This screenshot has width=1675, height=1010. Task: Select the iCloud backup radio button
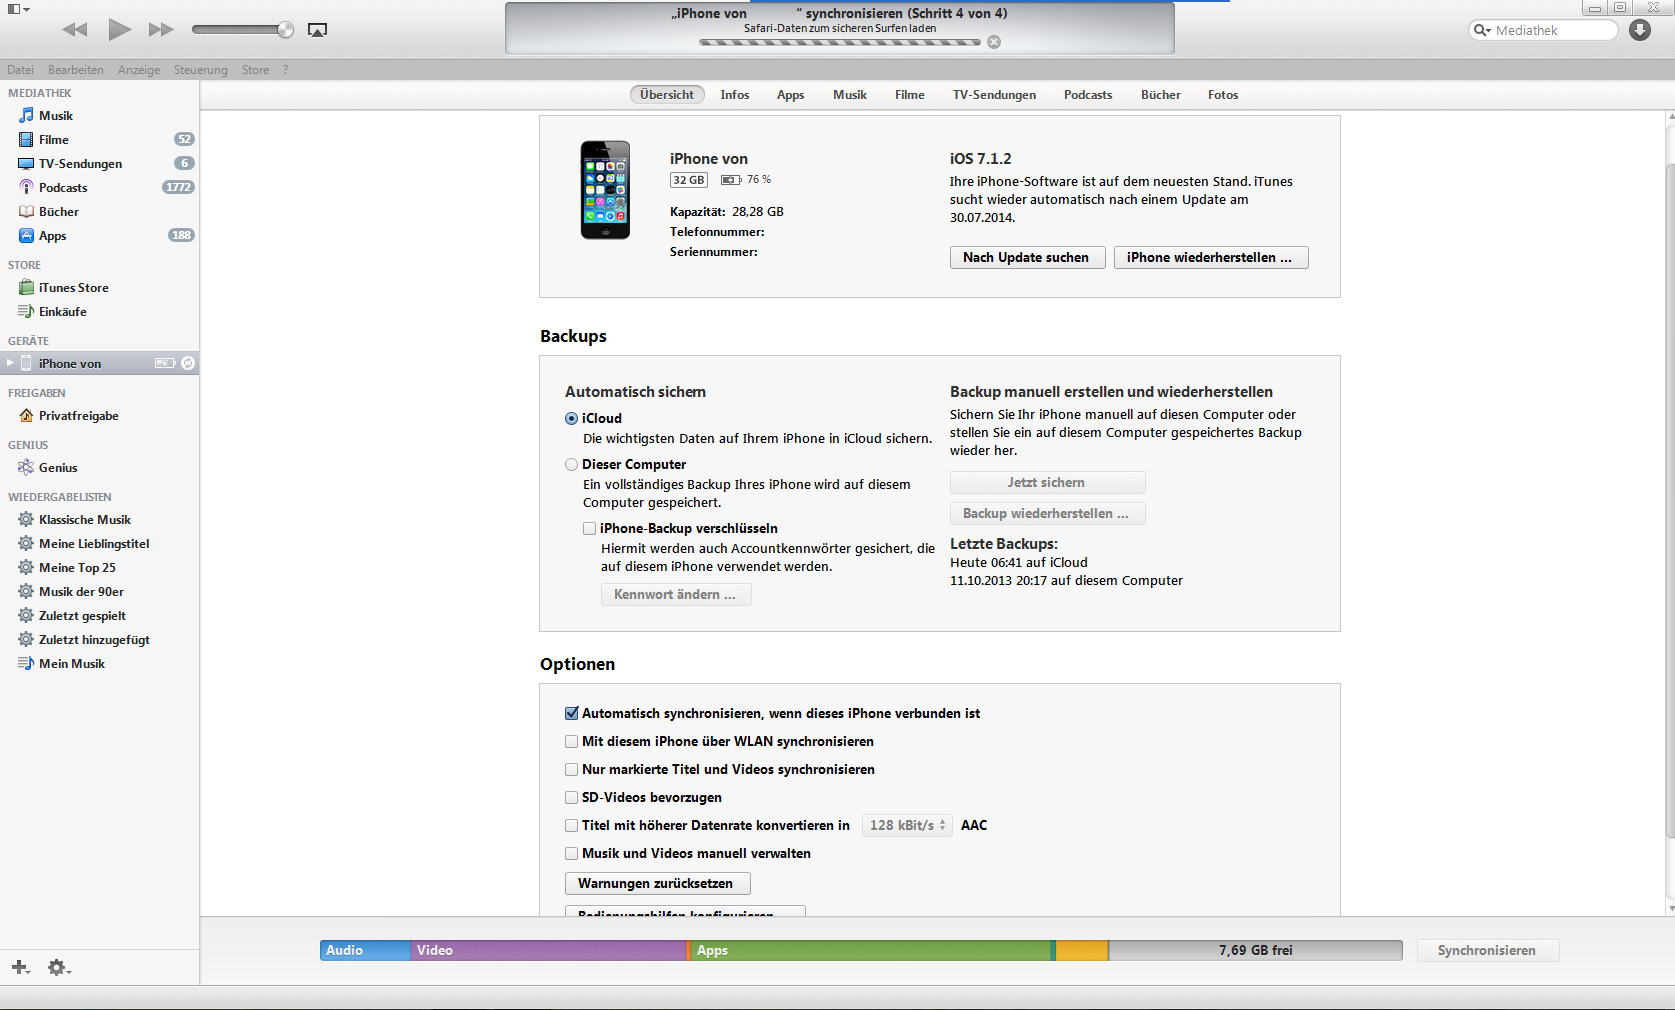tap(572, 419)
